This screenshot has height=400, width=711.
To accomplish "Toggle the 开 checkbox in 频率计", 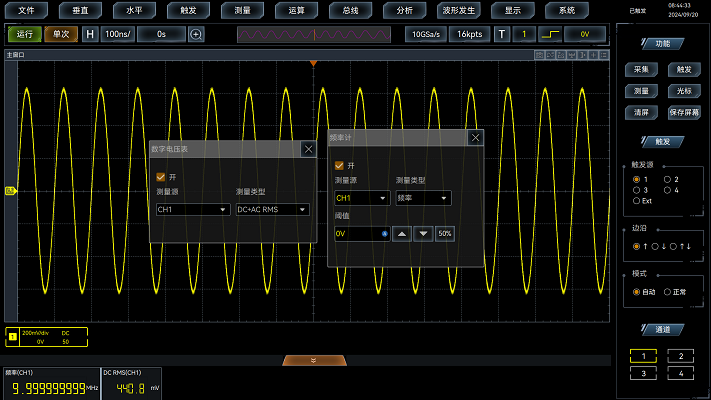I will click(340, 165).
